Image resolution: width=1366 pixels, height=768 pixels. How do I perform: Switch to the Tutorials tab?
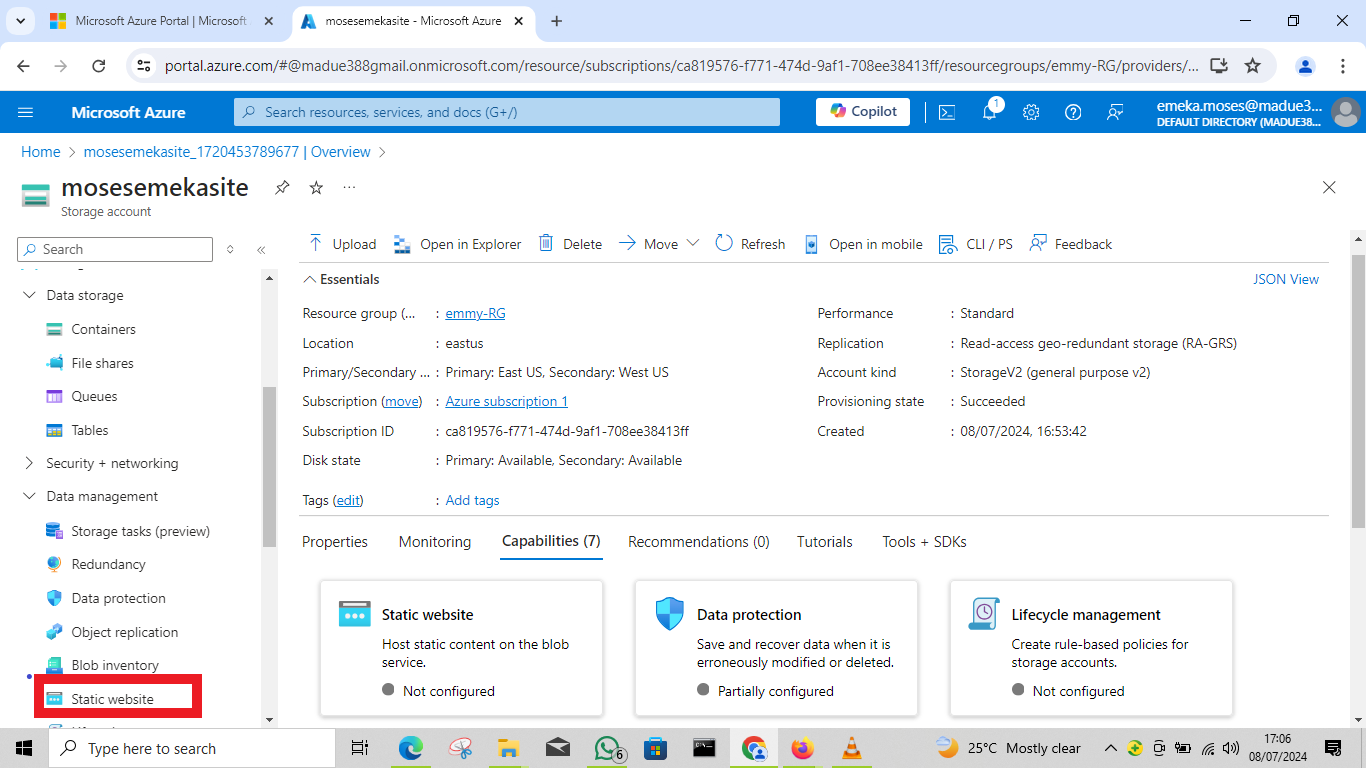click(x=825, y=542)
